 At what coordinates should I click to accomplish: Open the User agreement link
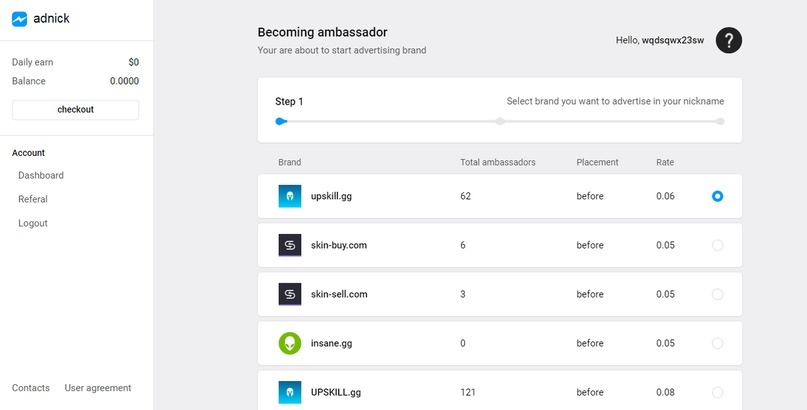pyautogui.click(x=98, y=388)
